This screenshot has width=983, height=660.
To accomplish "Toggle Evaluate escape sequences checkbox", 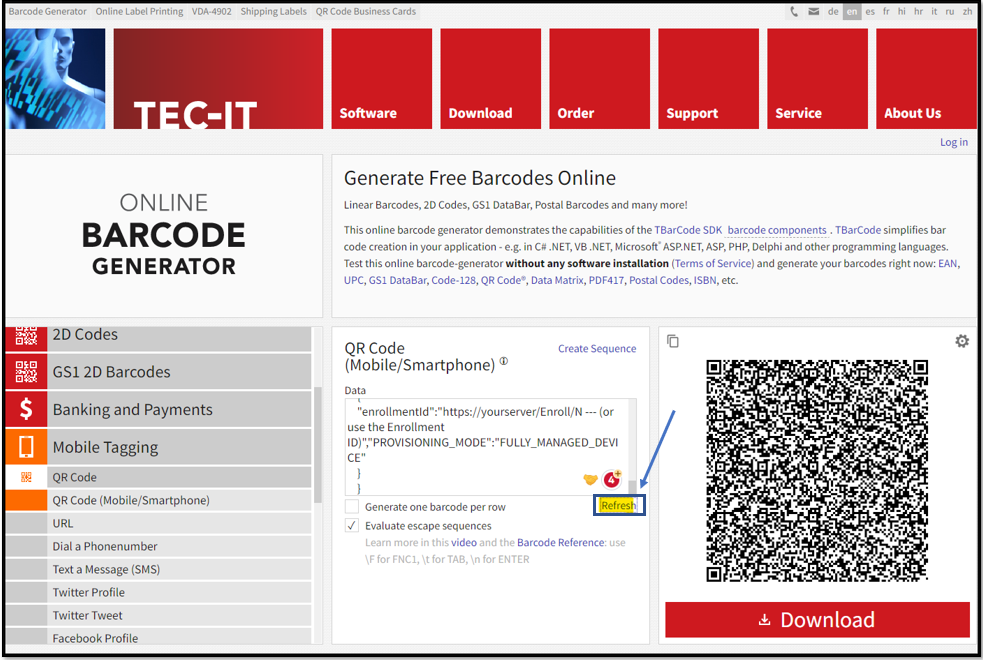I will (352, 525).
